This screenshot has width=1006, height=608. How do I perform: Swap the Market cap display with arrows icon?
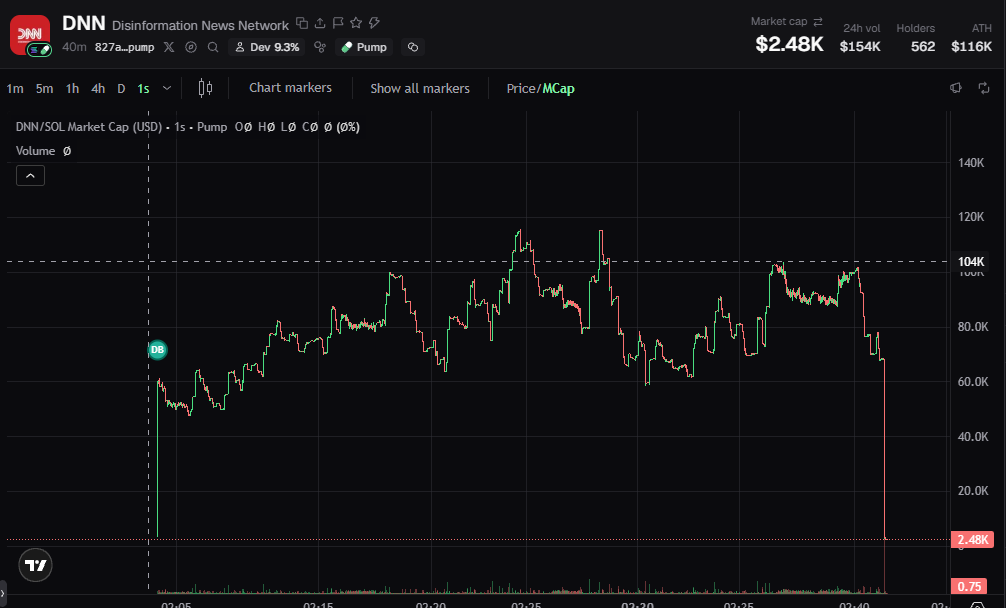pyautogui.click(x=818, y=22)
